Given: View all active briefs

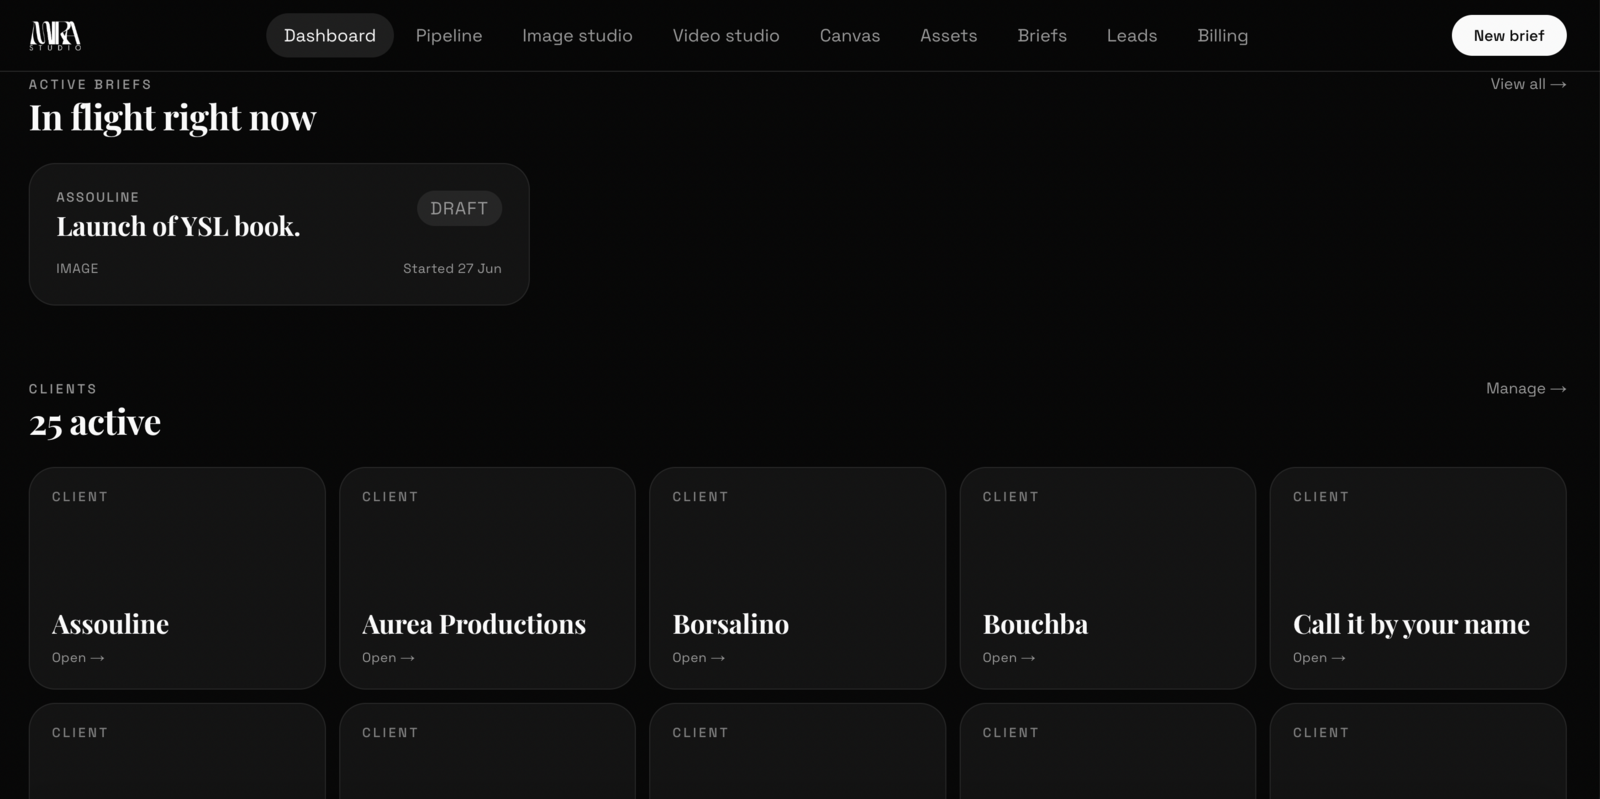Looking at the screenshot, I should [x=1528, y=84].
